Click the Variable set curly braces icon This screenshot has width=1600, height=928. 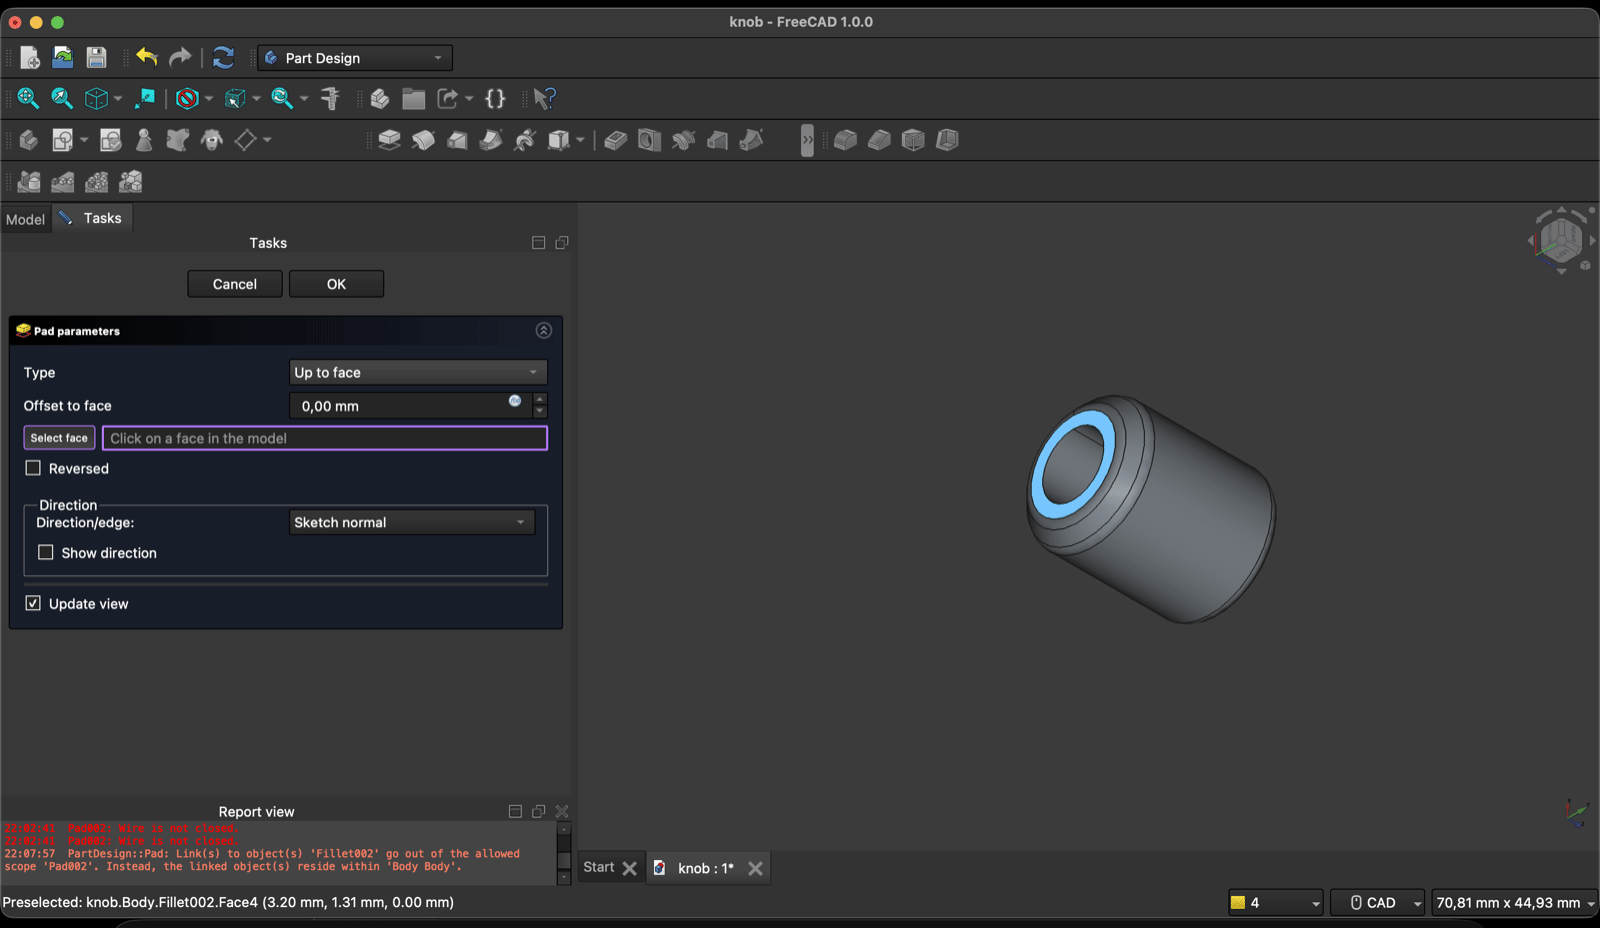[x=495, y=98]
